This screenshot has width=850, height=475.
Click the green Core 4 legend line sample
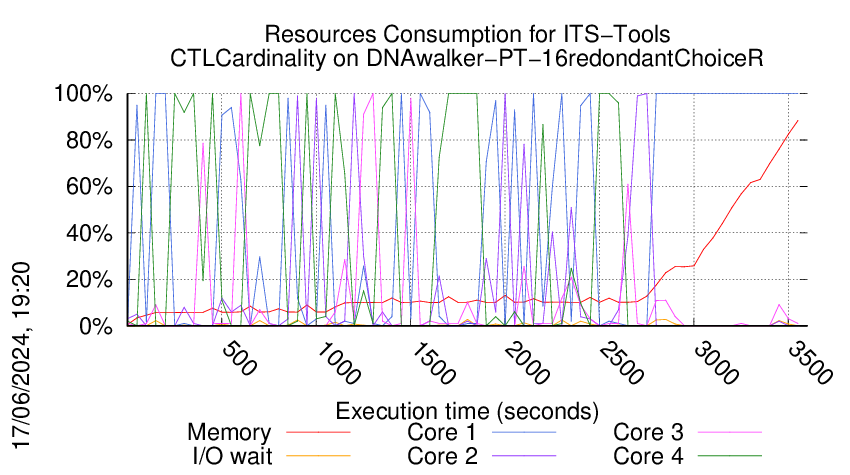click(x=730, y=456)
